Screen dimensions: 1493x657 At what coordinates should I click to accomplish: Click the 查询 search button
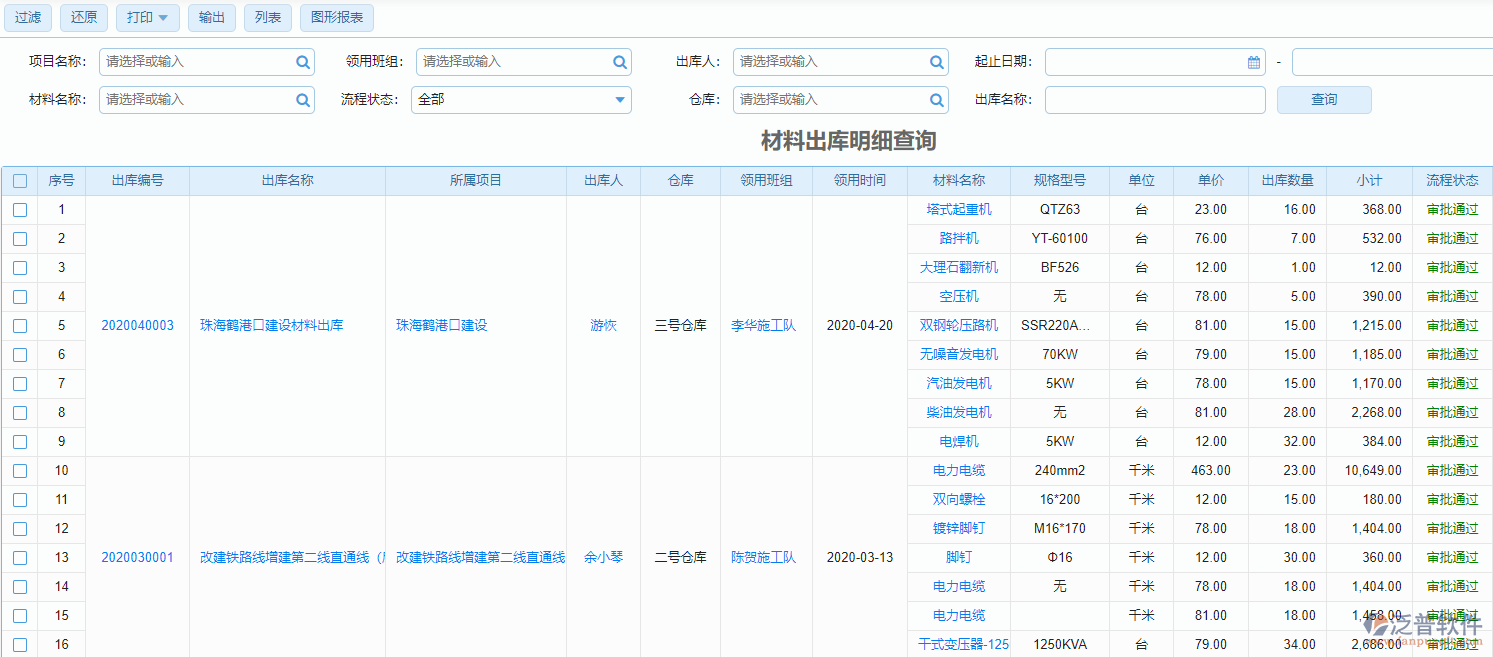tap(1323, 100)
